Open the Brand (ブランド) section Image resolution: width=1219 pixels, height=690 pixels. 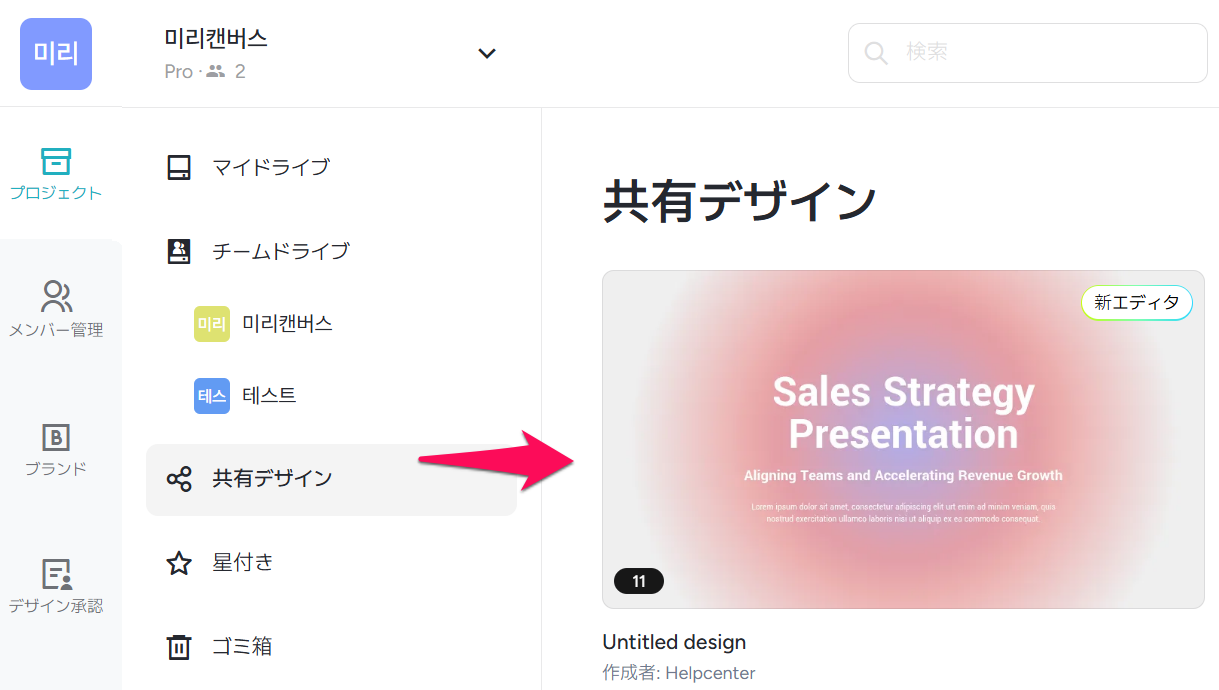tap(56, 448)
